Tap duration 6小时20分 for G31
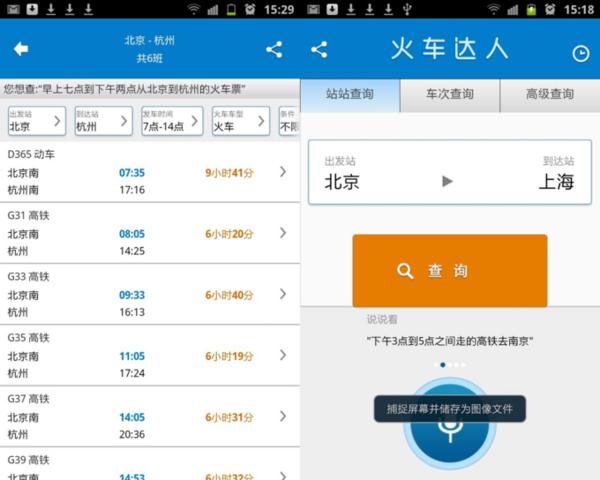 click(x=229, y=234)
